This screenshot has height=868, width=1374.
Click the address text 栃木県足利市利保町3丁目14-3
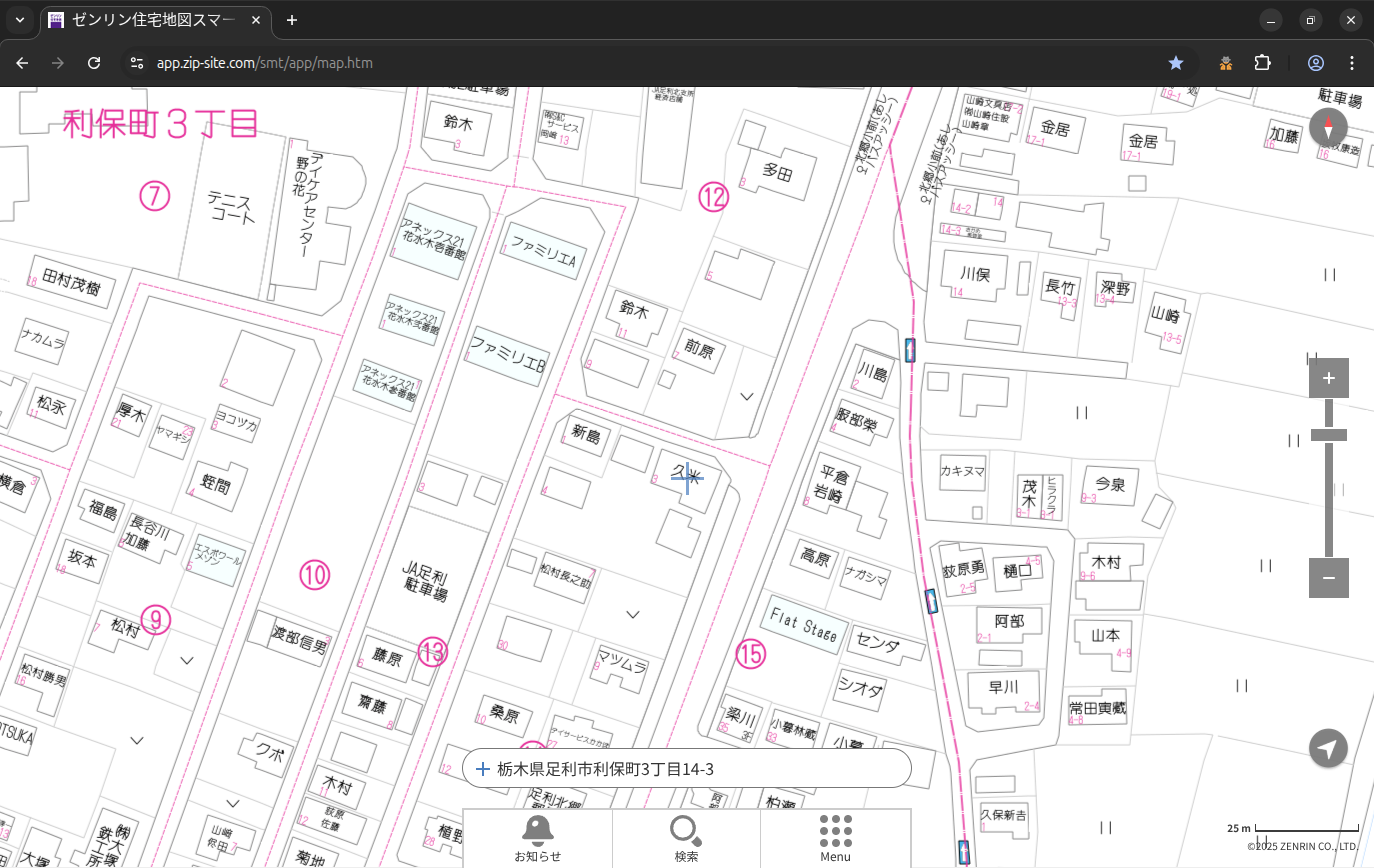pos(605,769)
